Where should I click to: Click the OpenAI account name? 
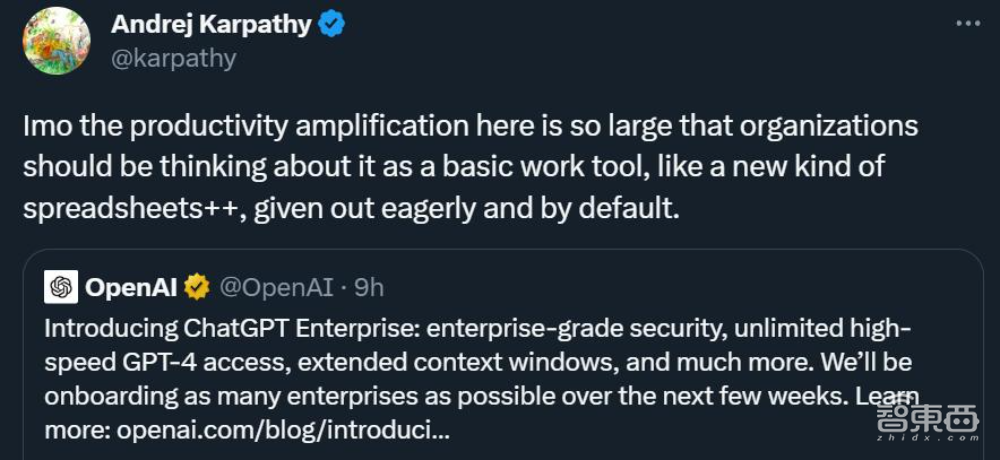[131, 288]
